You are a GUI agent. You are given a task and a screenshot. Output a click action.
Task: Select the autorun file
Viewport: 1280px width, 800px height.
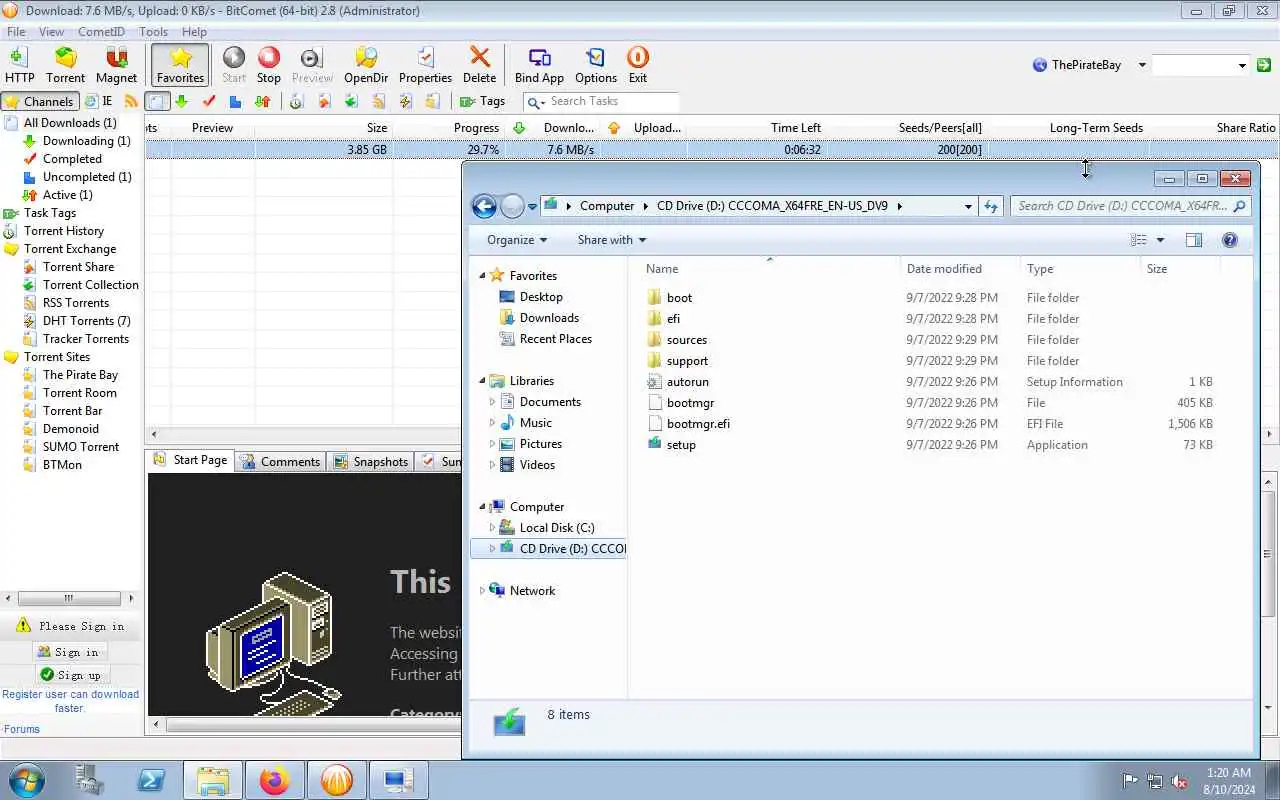pyautogui.click(x=687, y=382)
